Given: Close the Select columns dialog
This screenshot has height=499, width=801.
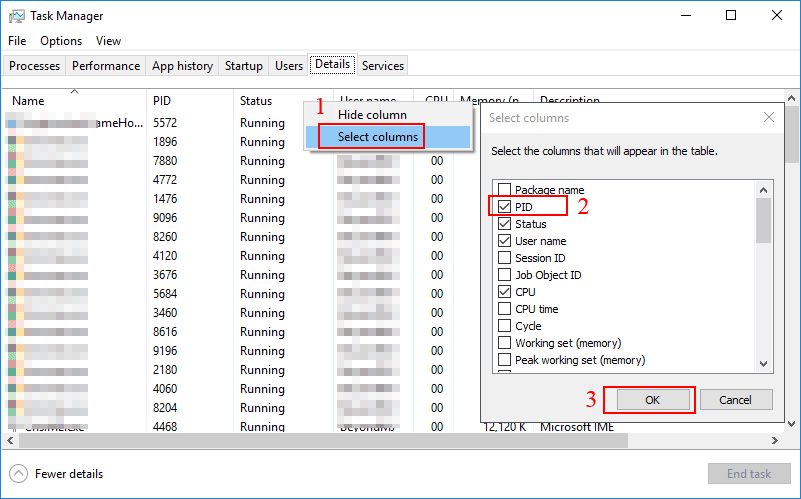Looking at the screenshot, I should tap(768, 117).
